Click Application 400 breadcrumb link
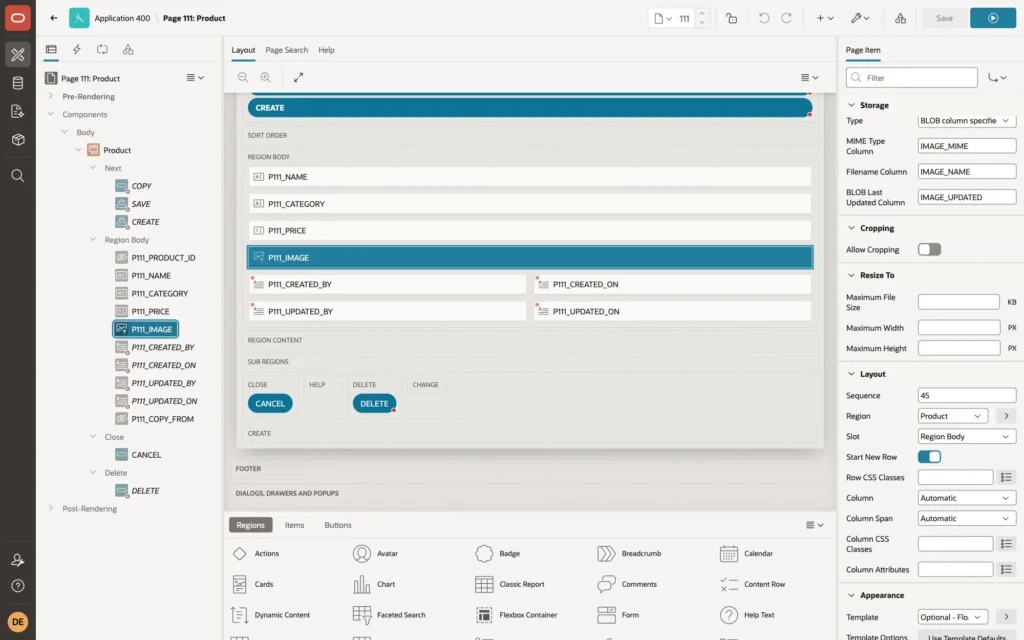 point(122,18)
